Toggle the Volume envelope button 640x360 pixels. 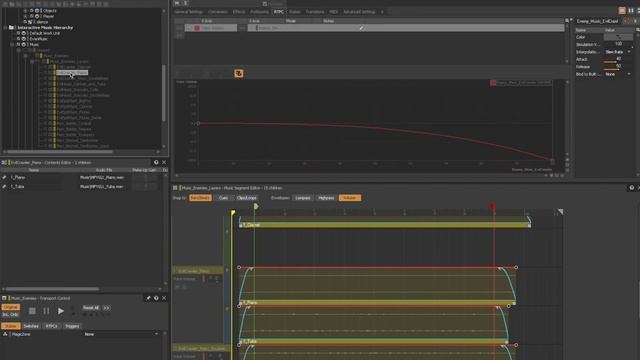click(350, 198)
